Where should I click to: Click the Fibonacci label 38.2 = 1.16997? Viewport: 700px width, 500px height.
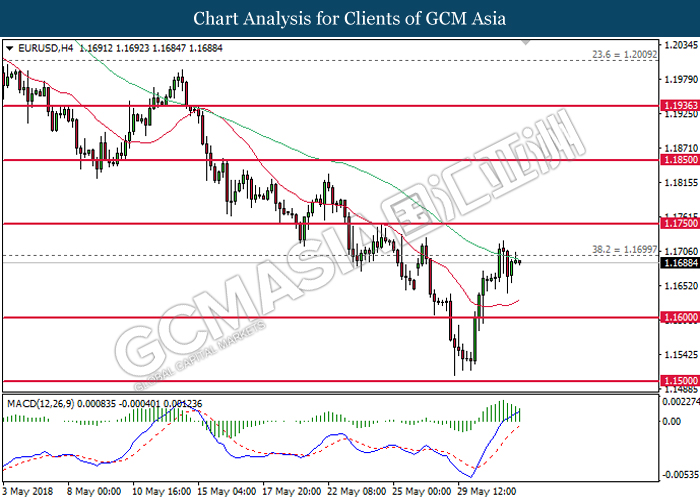(x=625, y=250)
